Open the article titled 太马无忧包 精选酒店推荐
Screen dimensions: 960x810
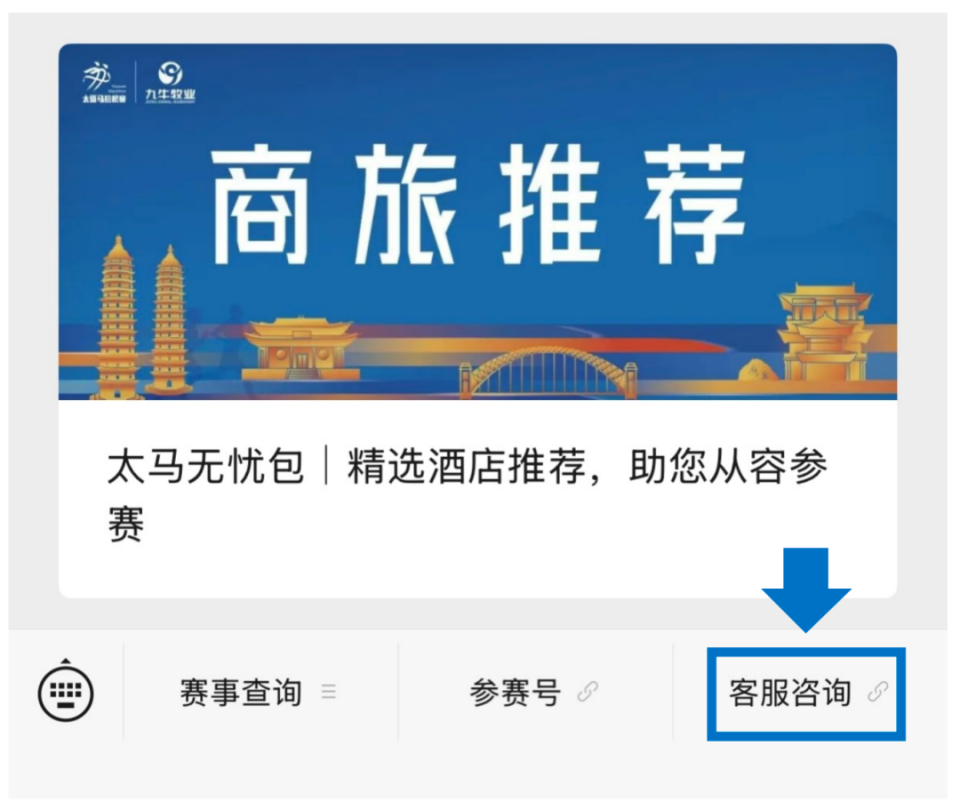click(x=468, y=494)
